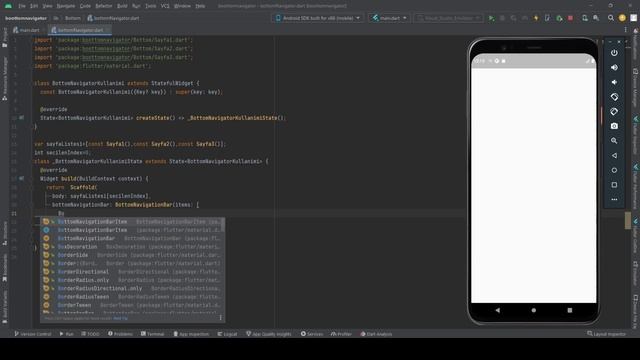Open the View menu
The image size is (640, 360).
pyautogui.click(x=47, y=6)
